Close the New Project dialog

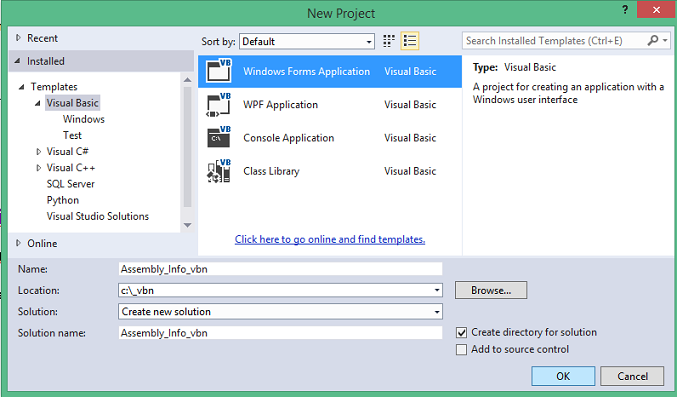coord(656,10)
